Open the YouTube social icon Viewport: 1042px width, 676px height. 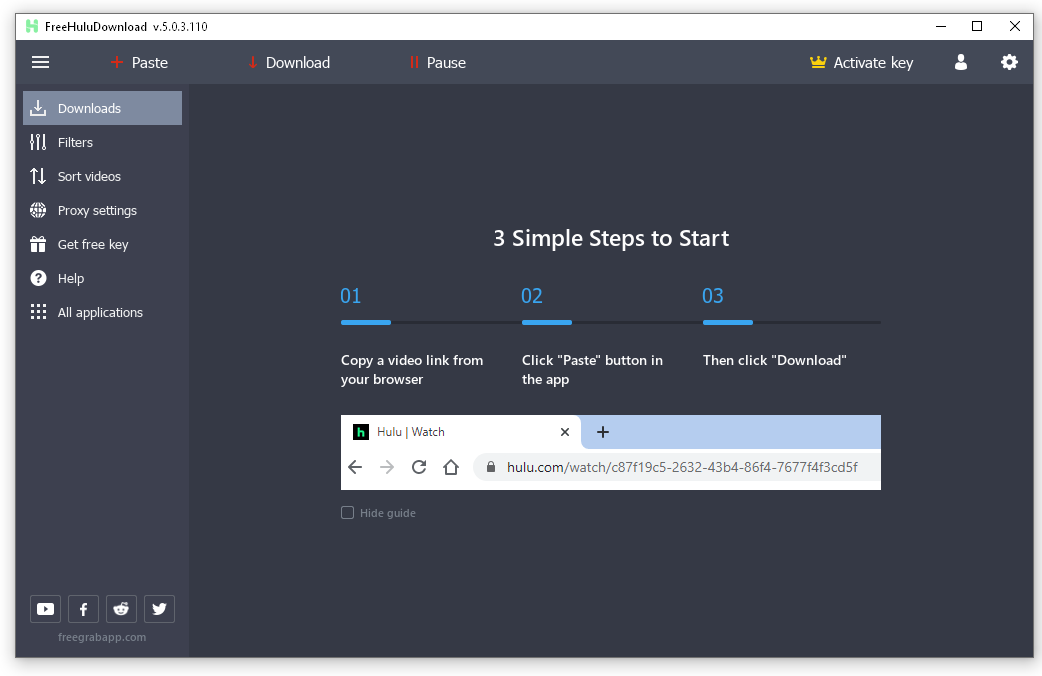(45, 609)
